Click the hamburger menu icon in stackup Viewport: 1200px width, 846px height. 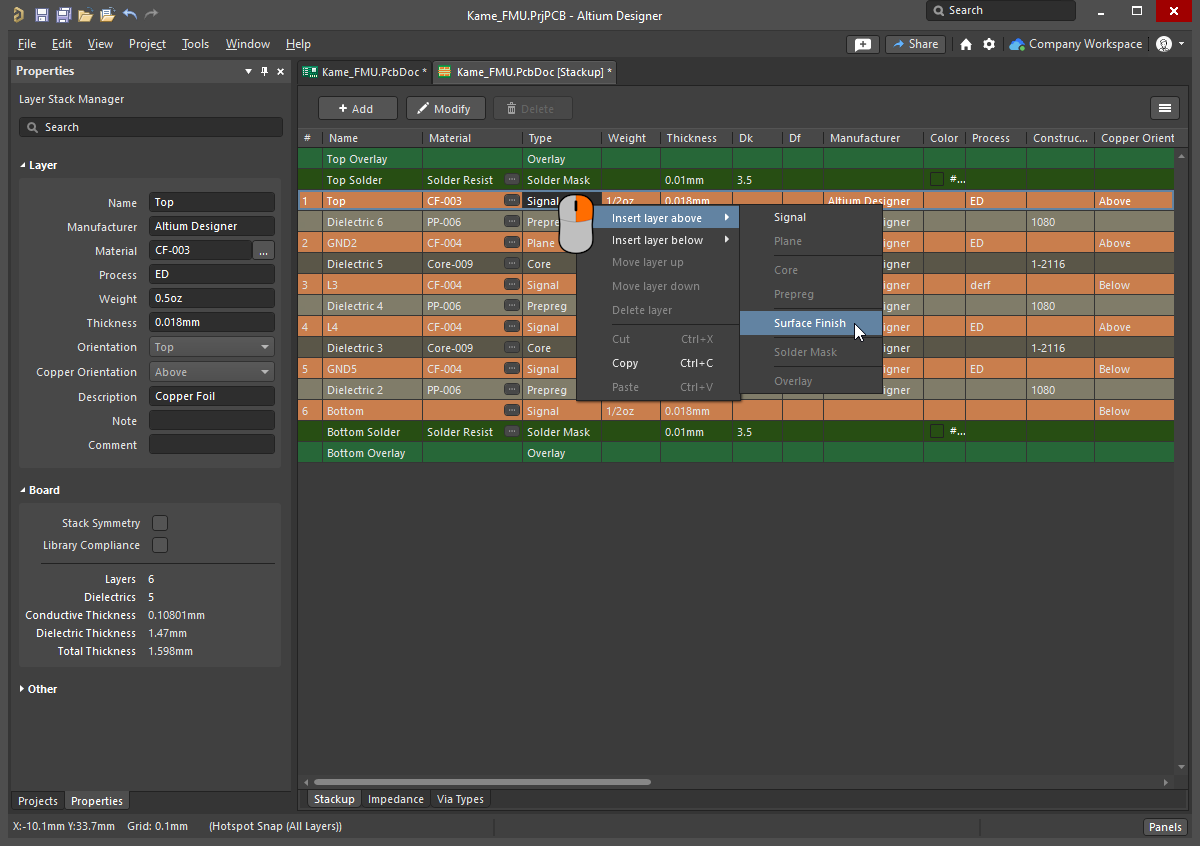(1164, 109)
